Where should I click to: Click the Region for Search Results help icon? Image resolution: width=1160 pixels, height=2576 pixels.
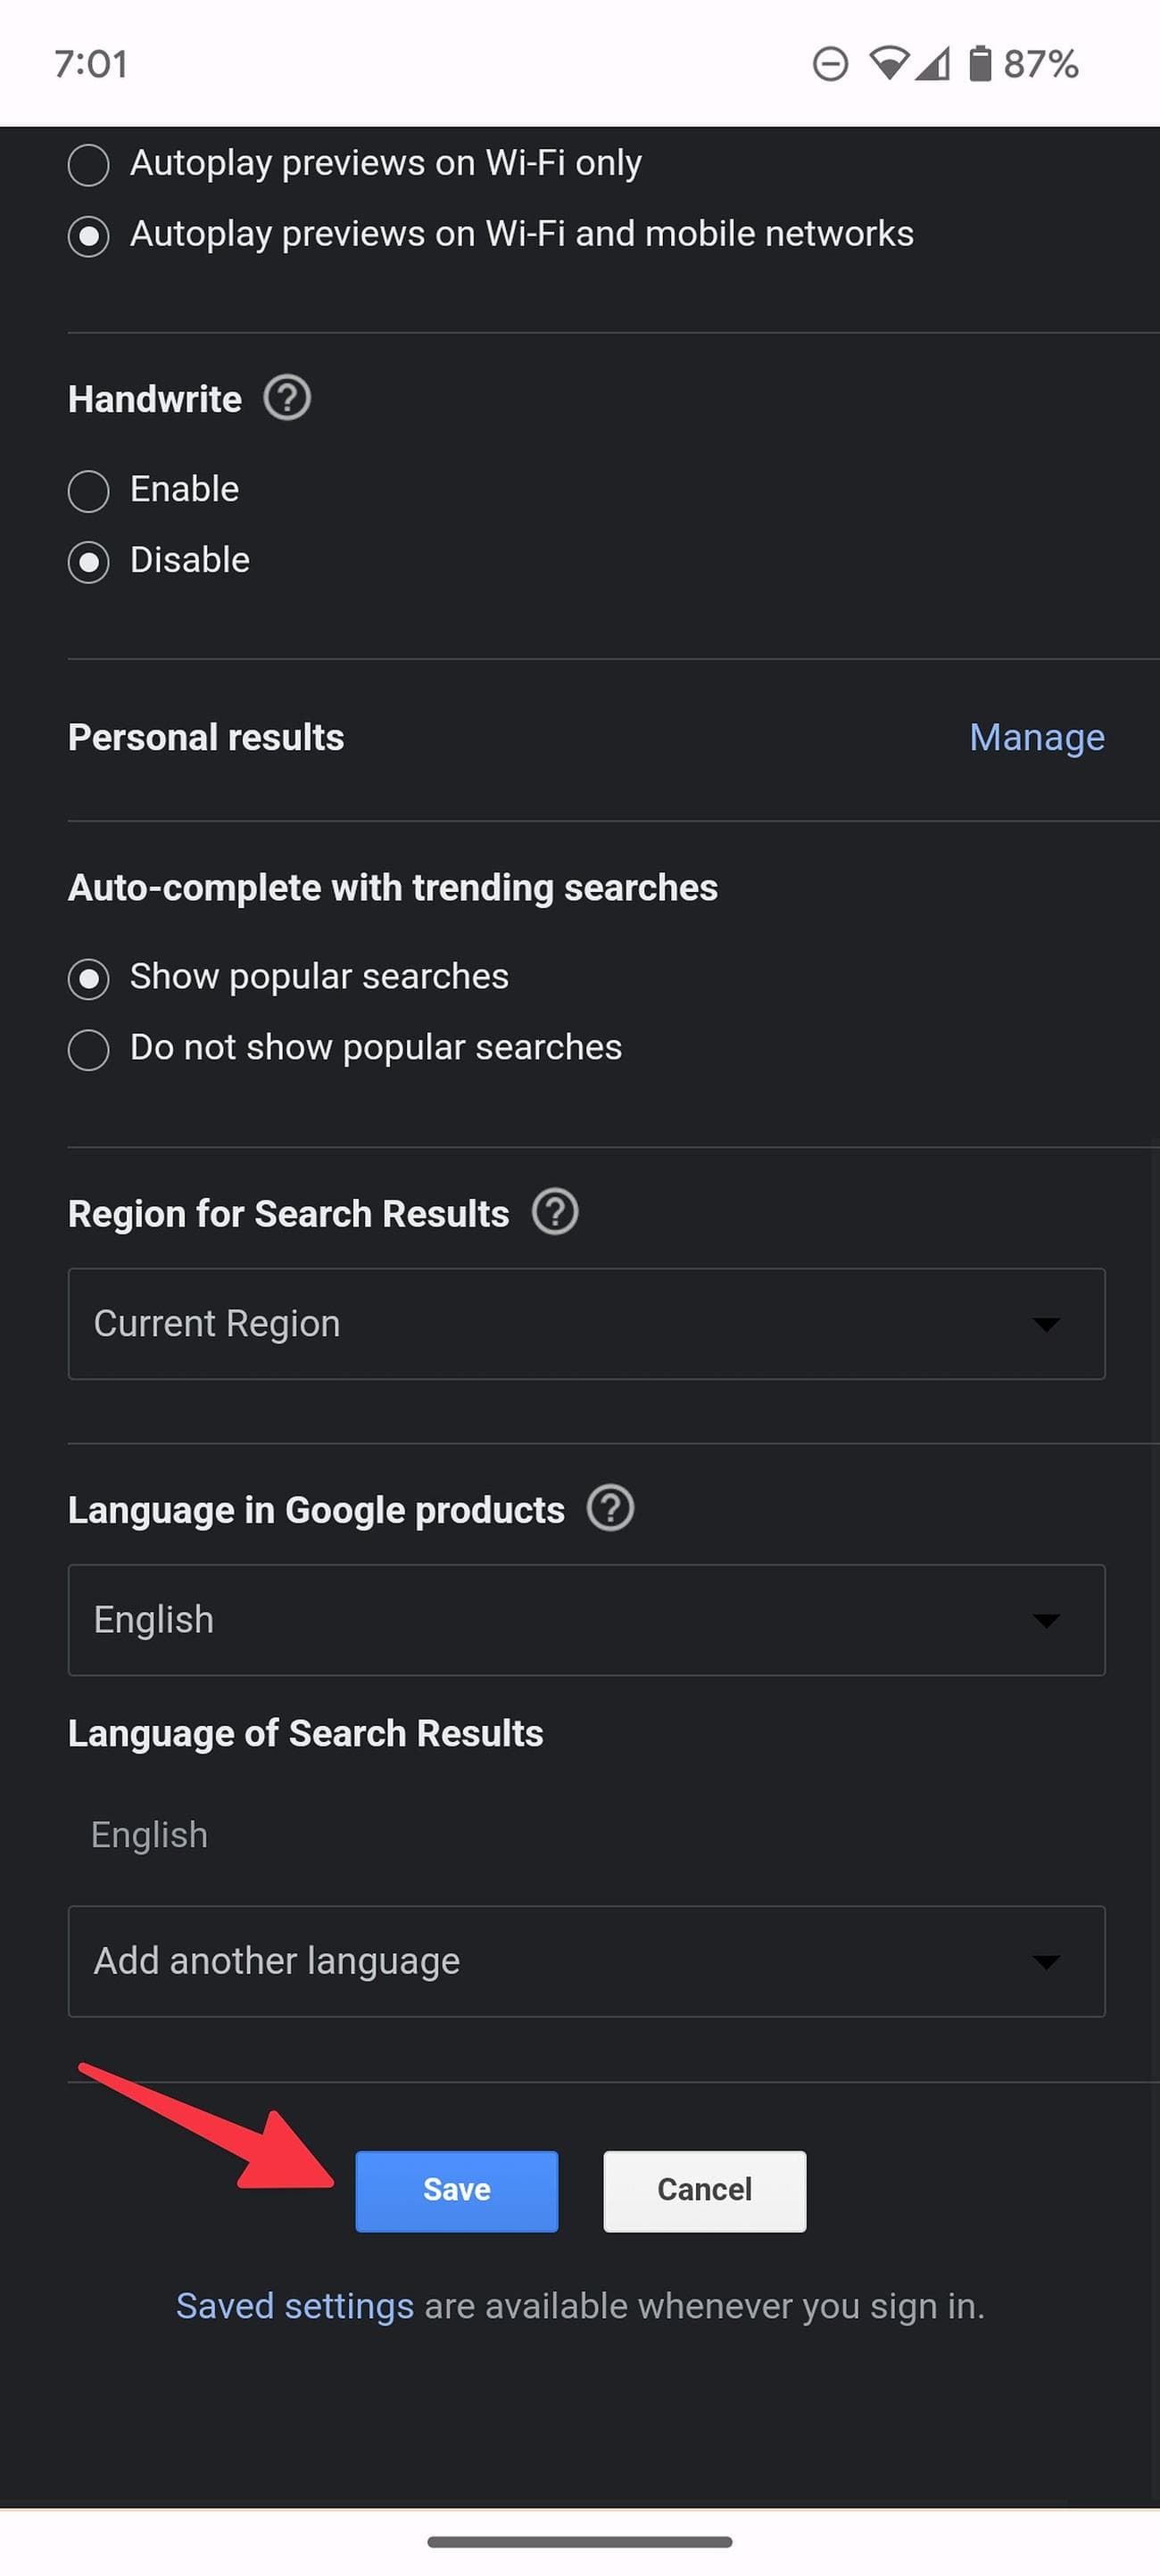pos(555,1212)
